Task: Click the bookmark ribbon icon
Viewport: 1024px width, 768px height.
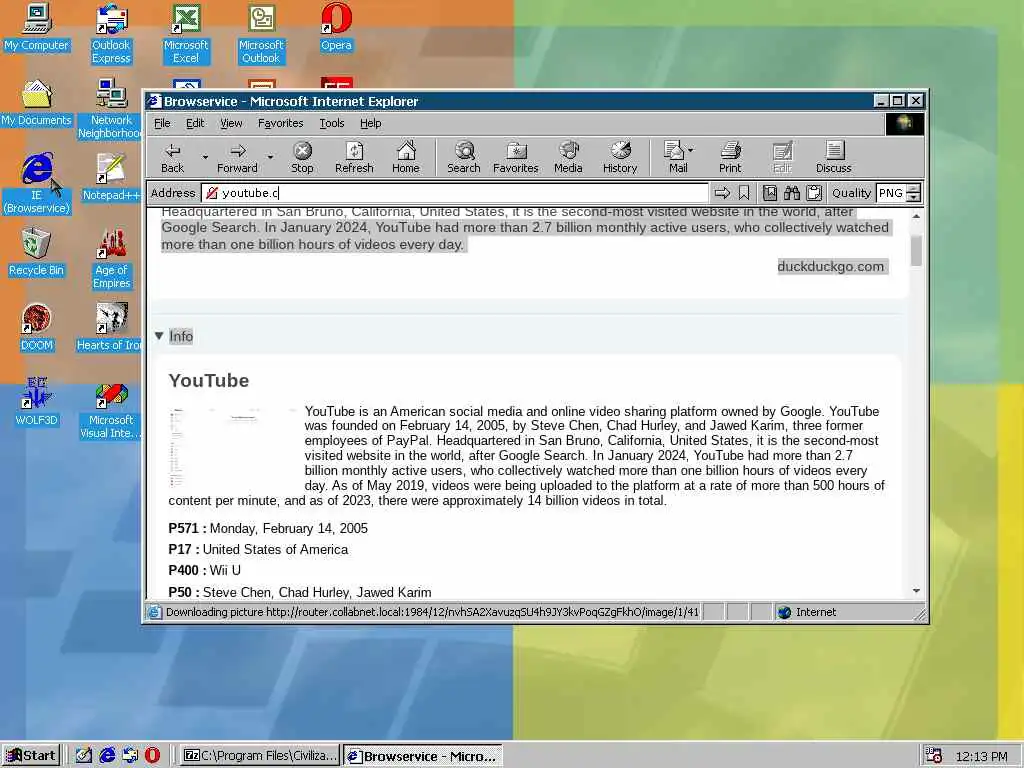Action: click(x=744, y=193)
